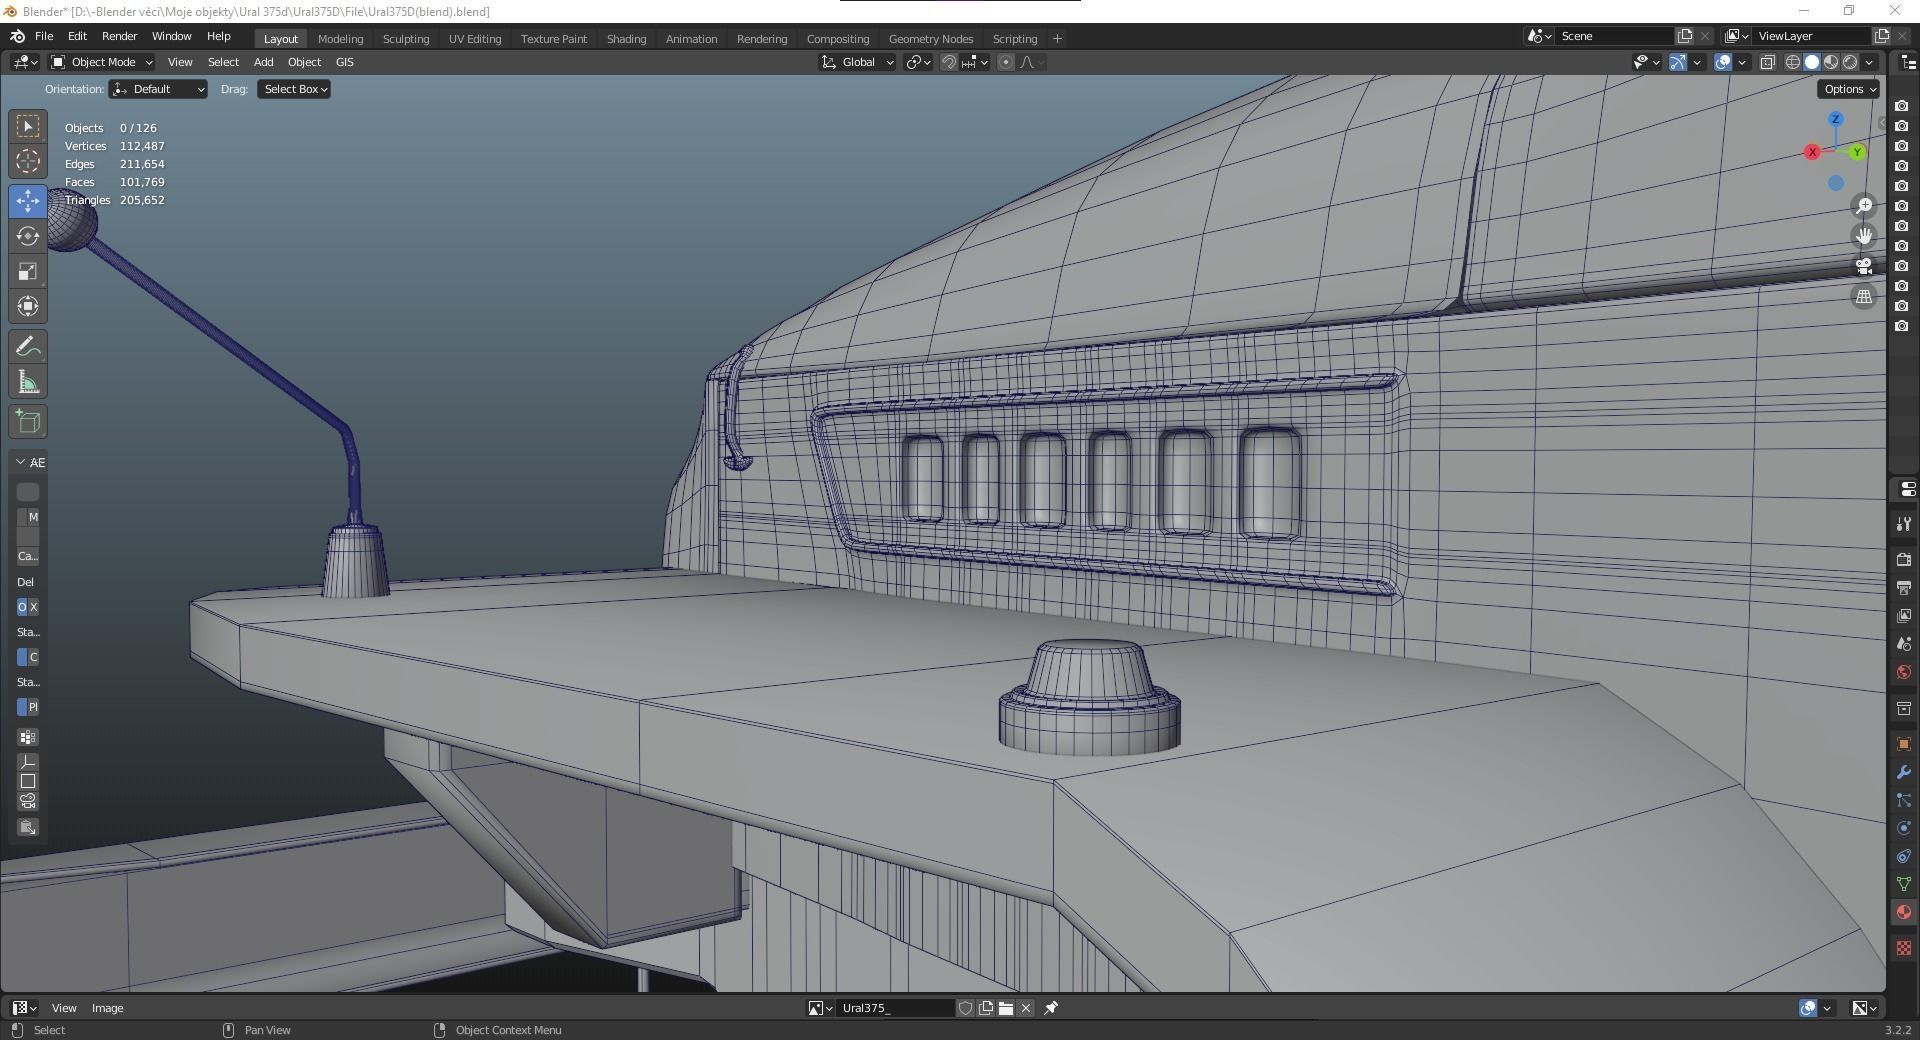Image resolution: width=1920 pixels, height=1040 pixels.
Task: Switch to material preview shading
Action: (1831, 62)
